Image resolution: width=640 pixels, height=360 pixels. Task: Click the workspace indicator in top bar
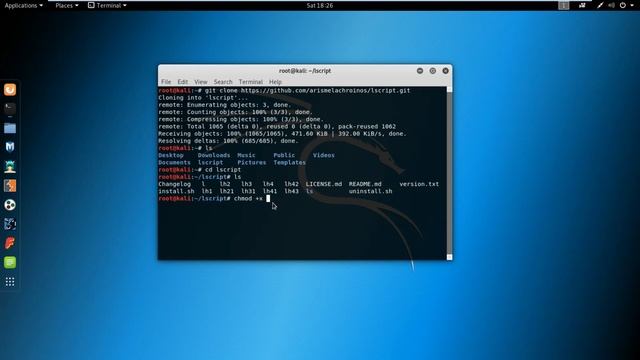pyautogui.click(x=564, y=5)
